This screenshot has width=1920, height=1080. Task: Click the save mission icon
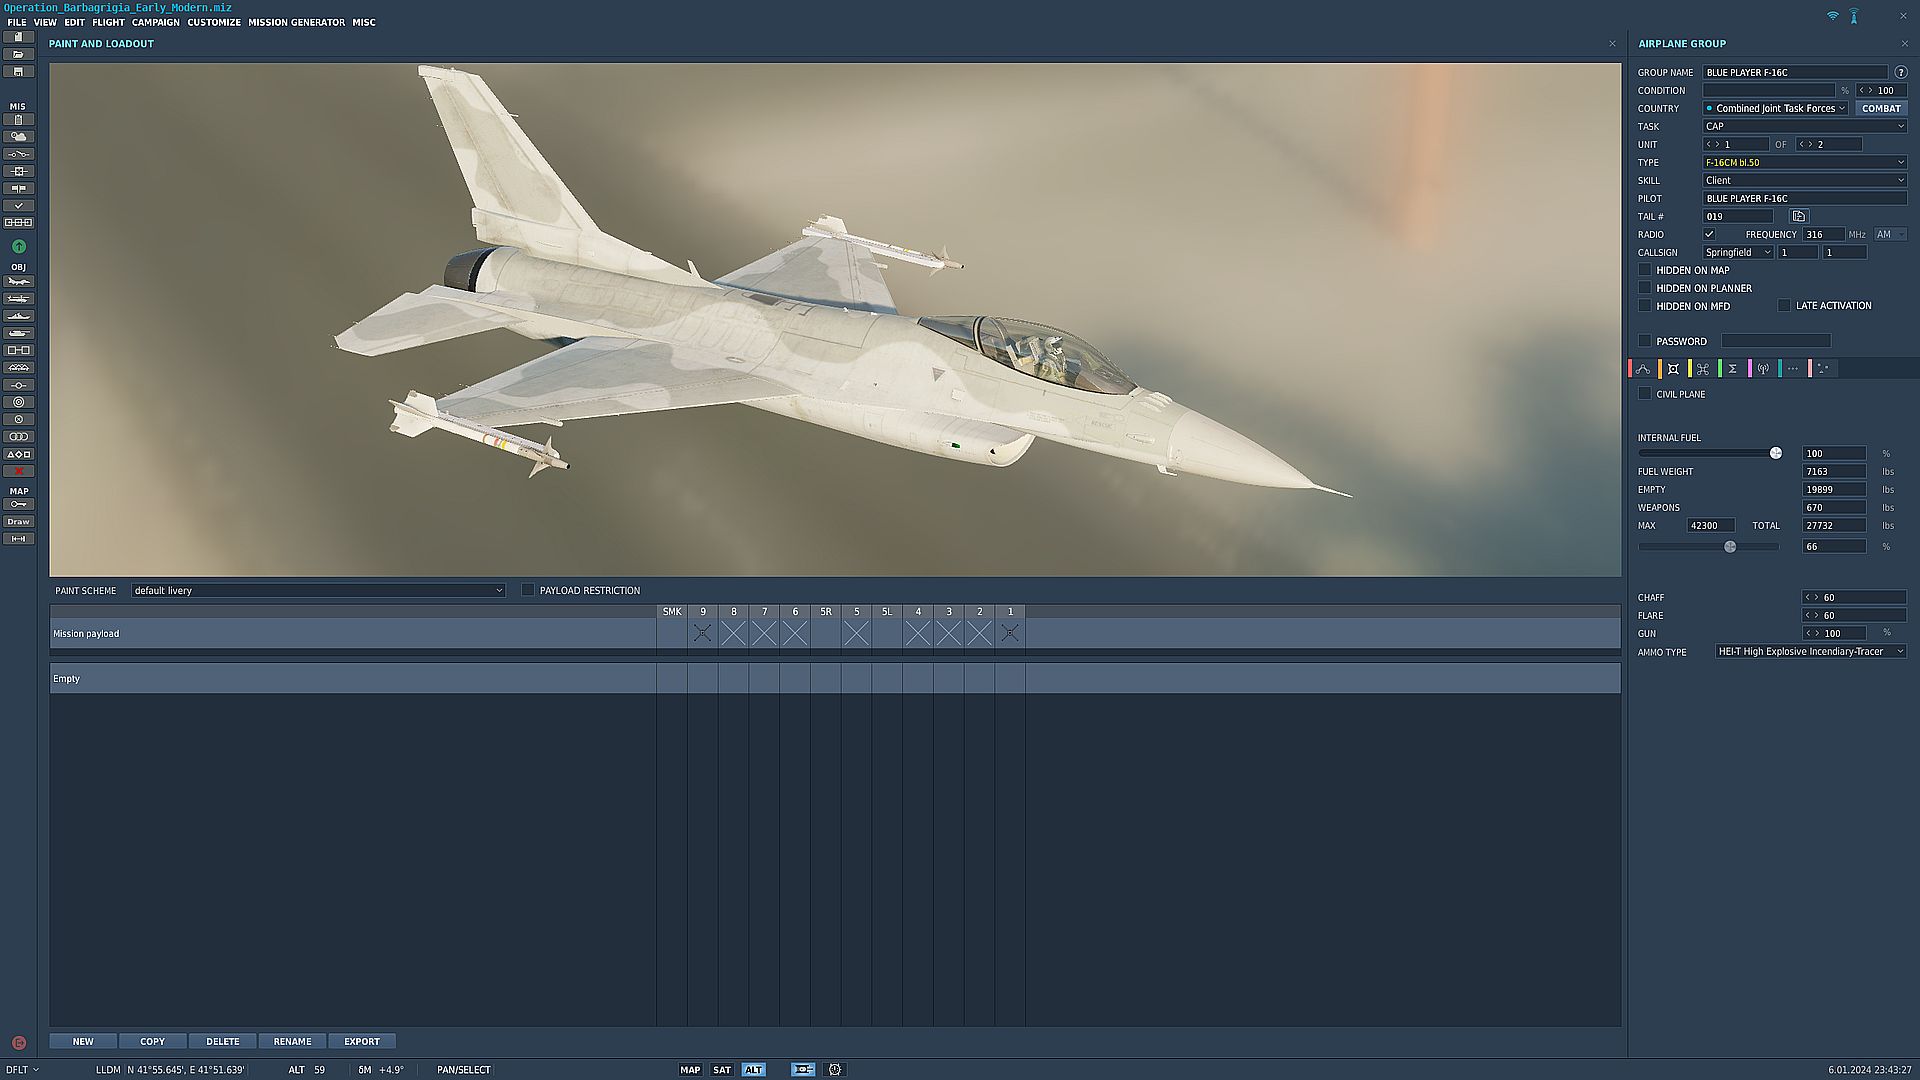(x=18, y=71)
